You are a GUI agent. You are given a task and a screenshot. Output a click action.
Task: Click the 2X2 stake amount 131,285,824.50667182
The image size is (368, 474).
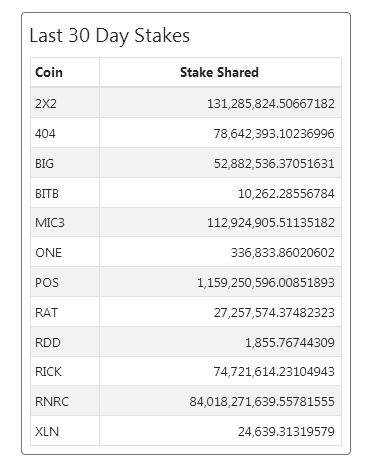[271, 104]
